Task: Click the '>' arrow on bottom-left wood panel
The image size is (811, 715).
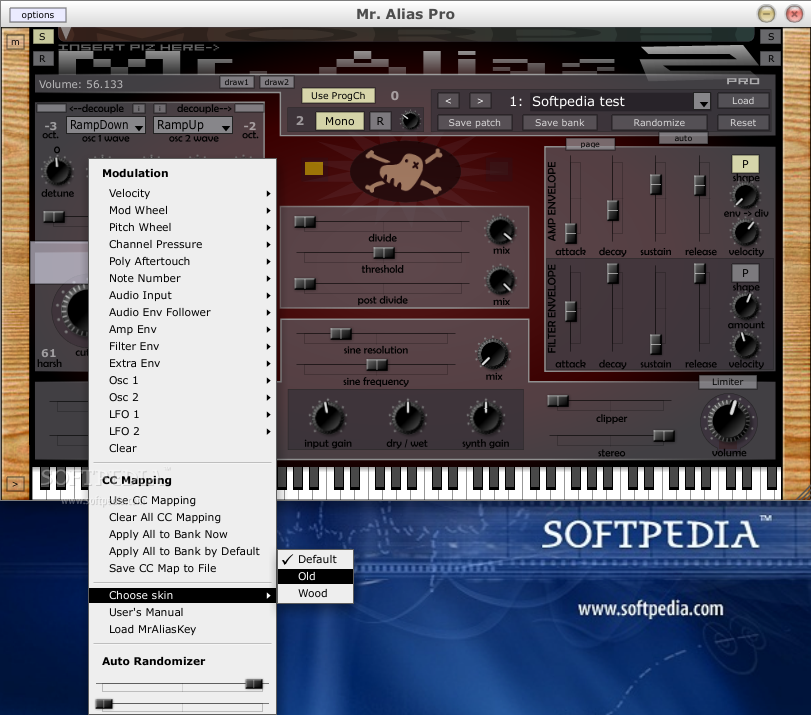Action: tap(15, 484)
